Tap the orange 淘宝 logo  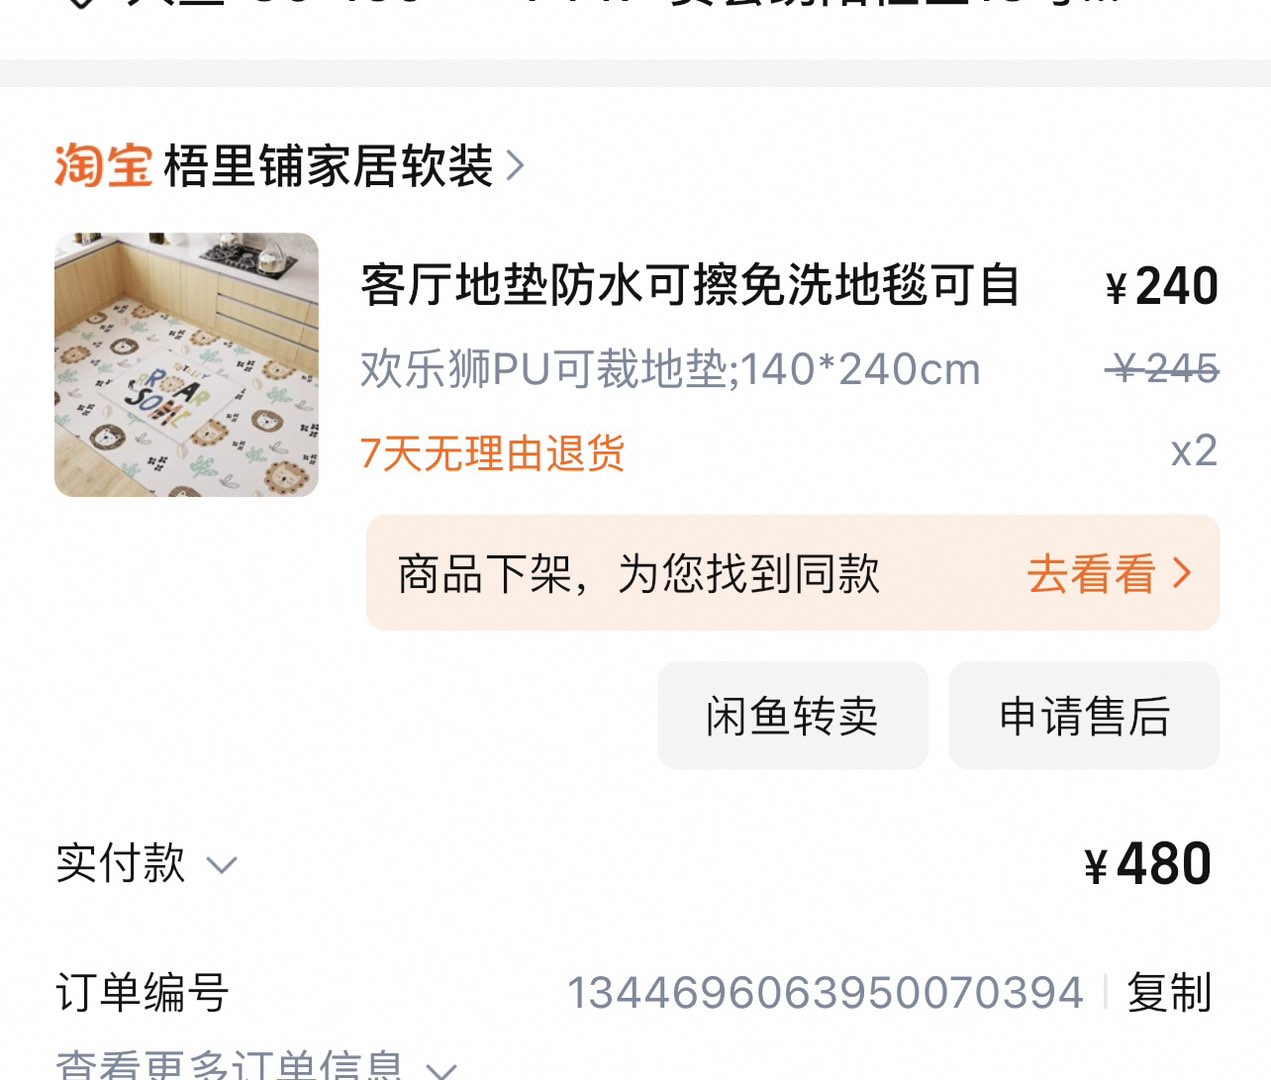point(103,166)
